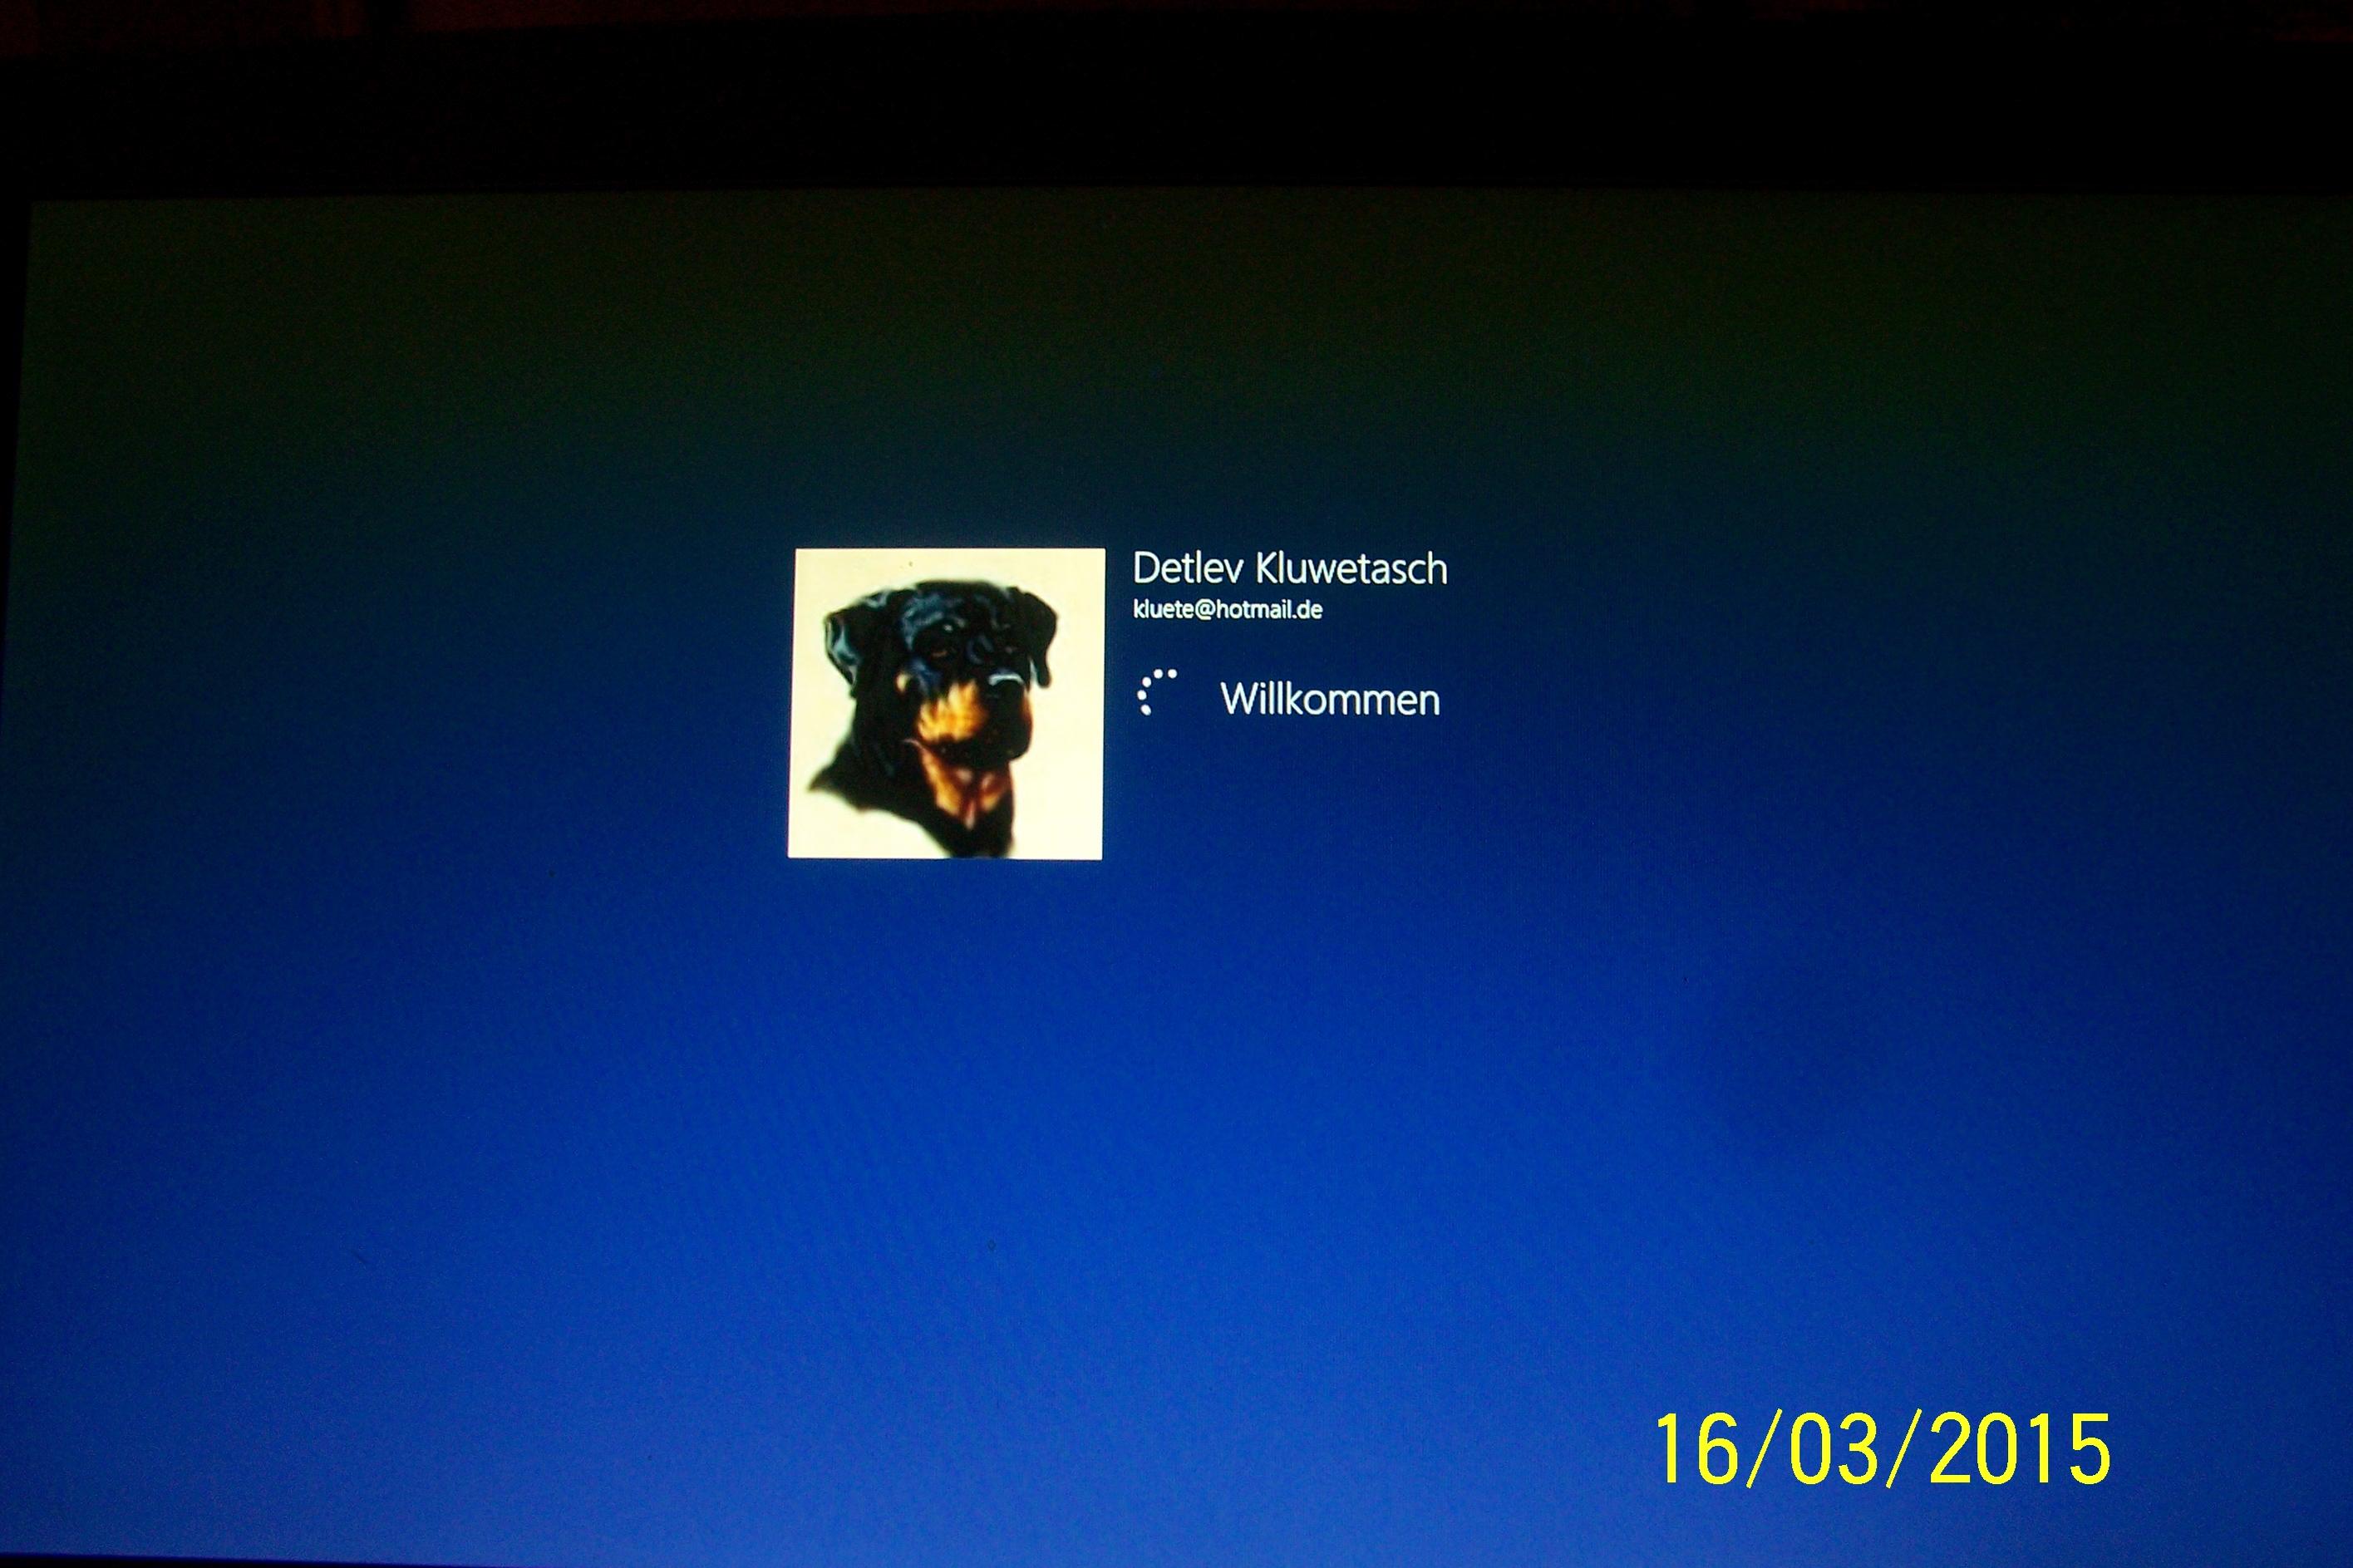2353x1568 pixels.
Task: Click the year 2015 in date stamp
Action: (2019, 1449)
